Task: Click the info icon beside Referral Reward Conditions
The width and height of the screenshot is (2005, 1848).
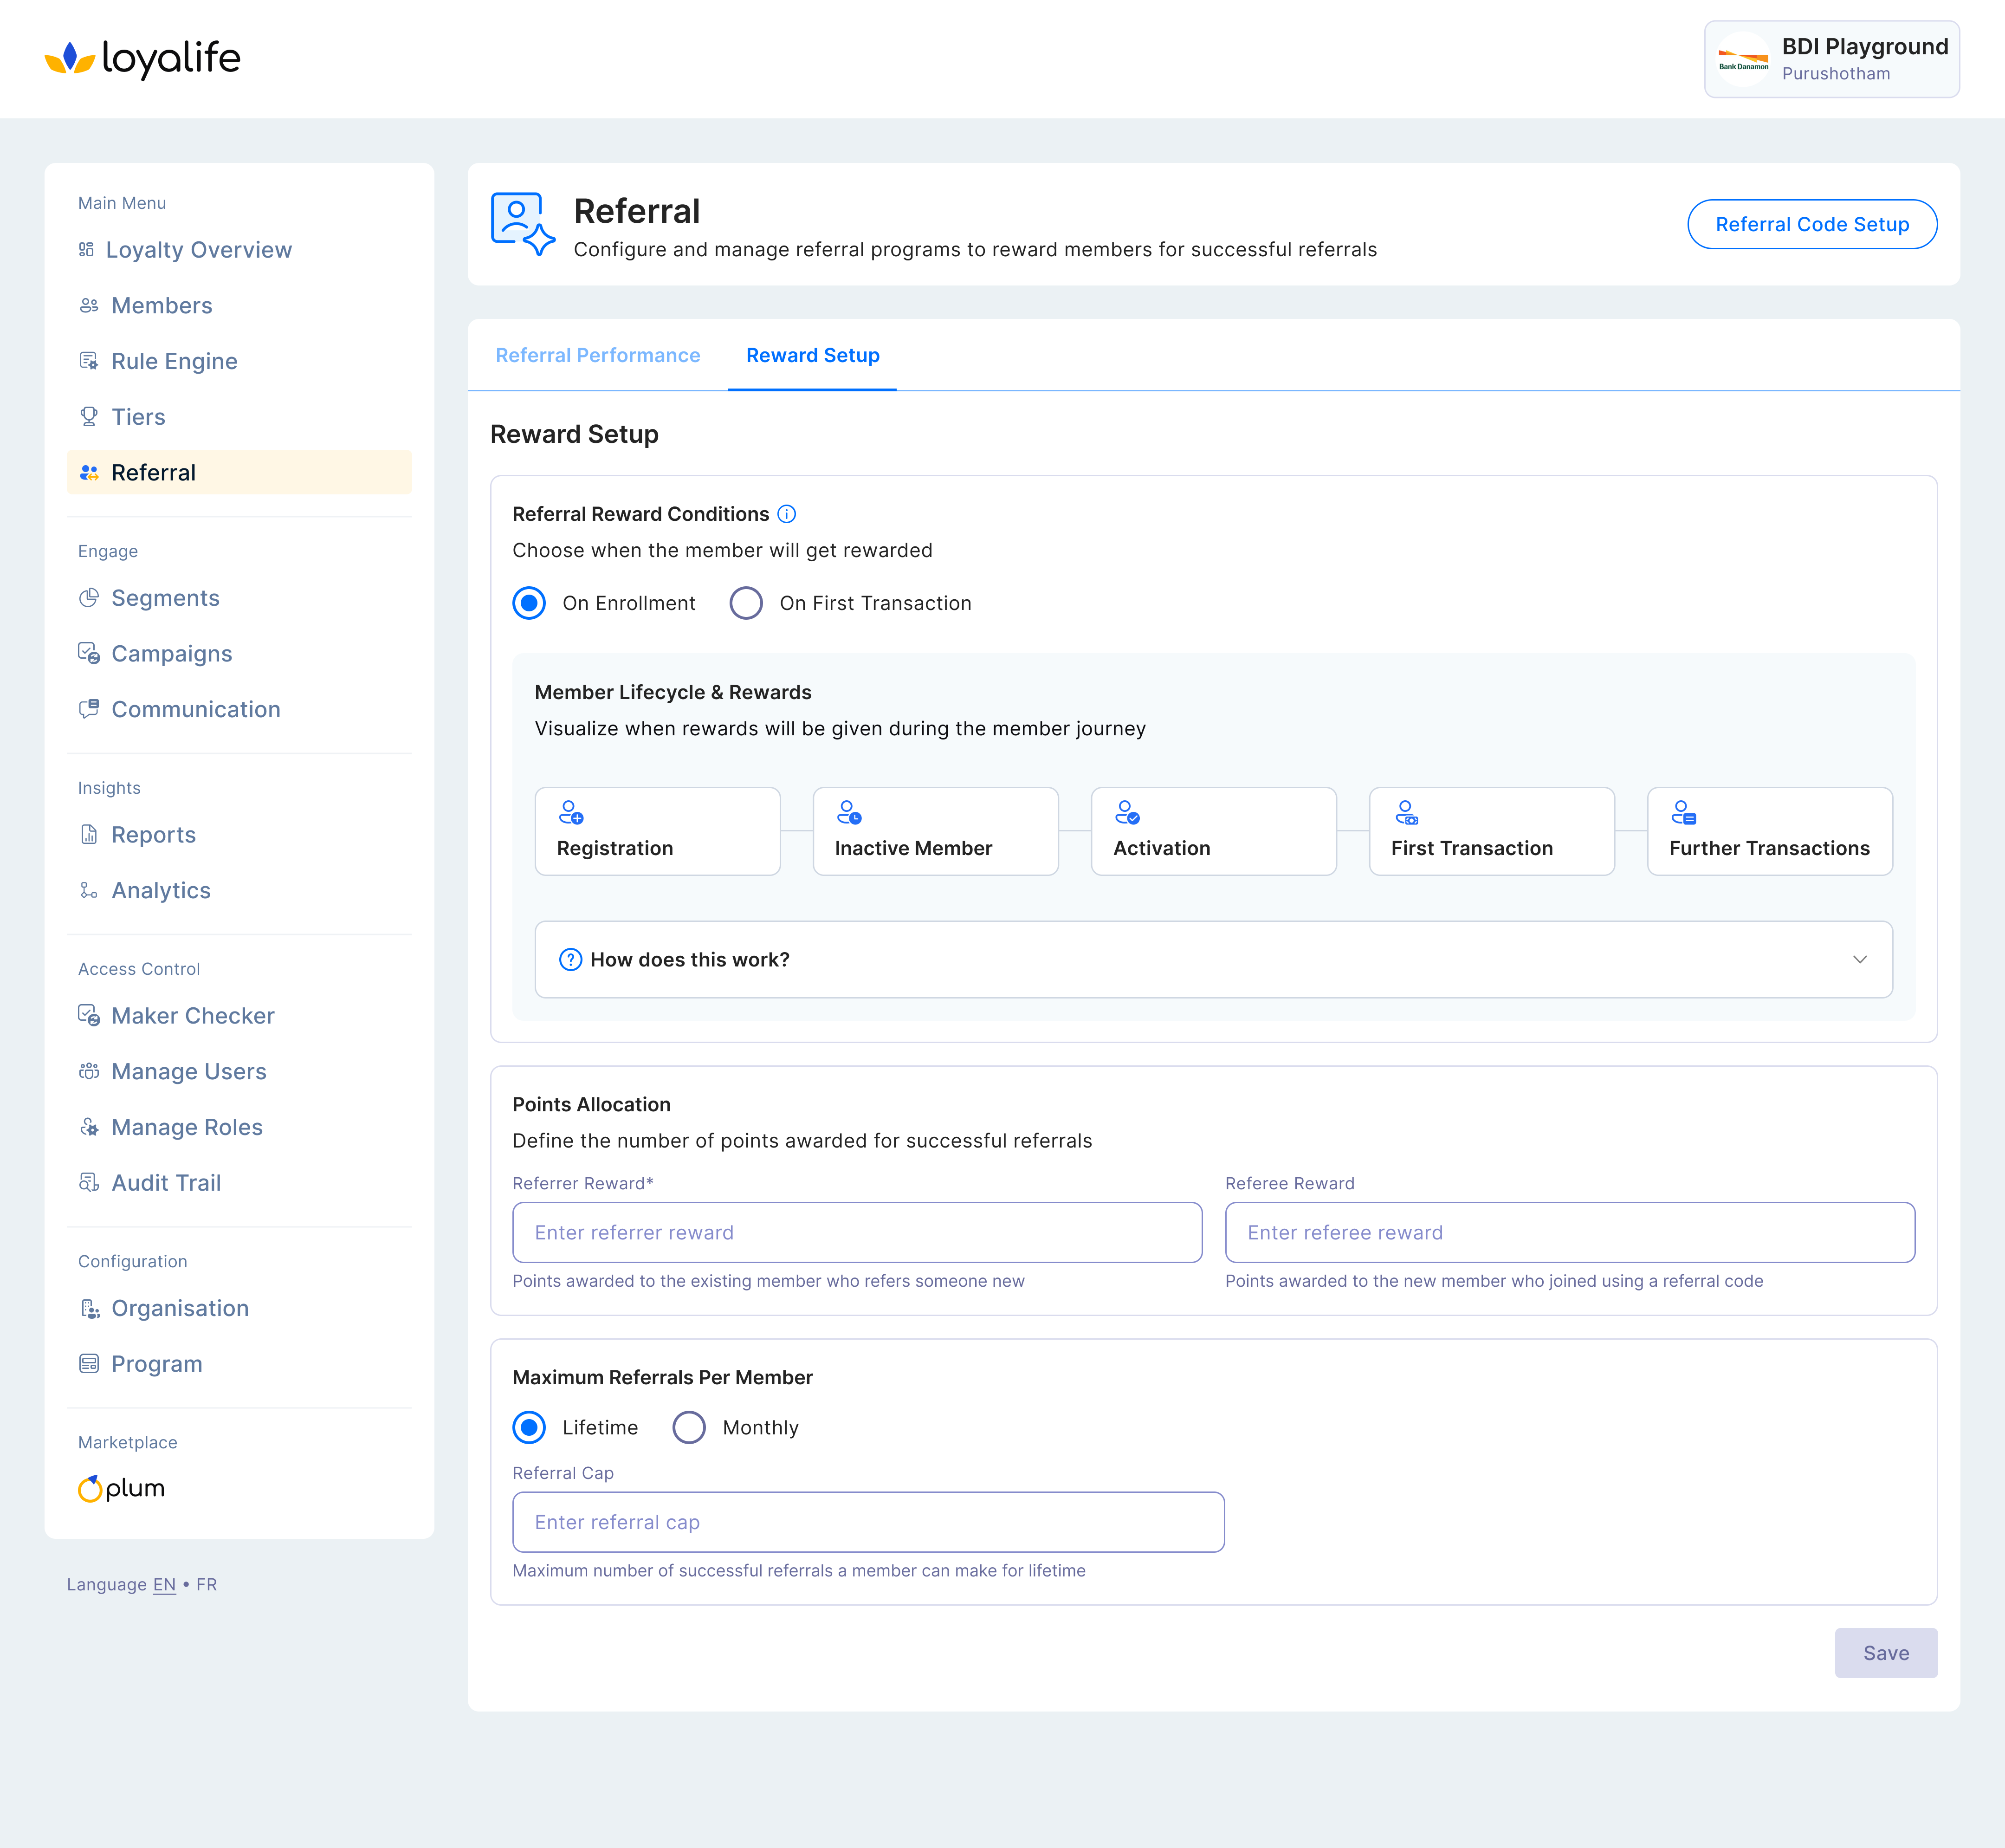Action: point(787,514)
